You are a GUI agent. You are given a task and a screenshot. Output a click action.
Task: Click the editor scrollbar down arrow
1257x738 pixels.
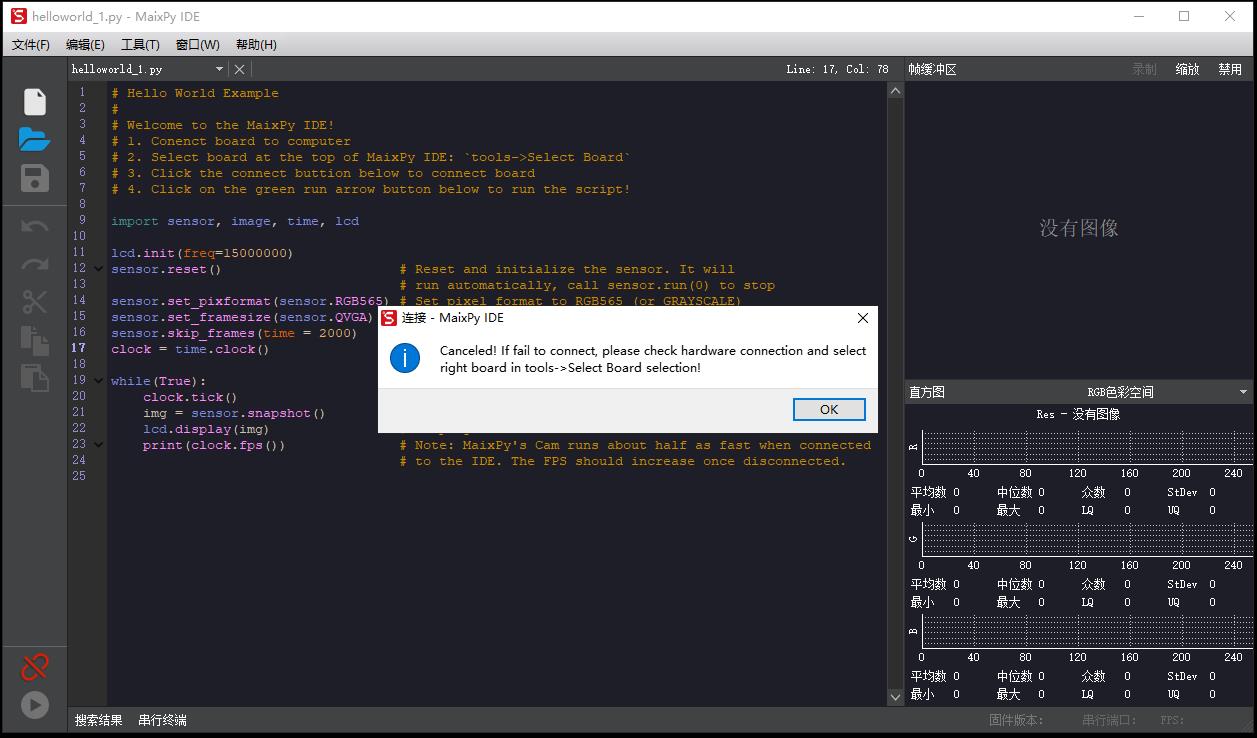point(896,697)
